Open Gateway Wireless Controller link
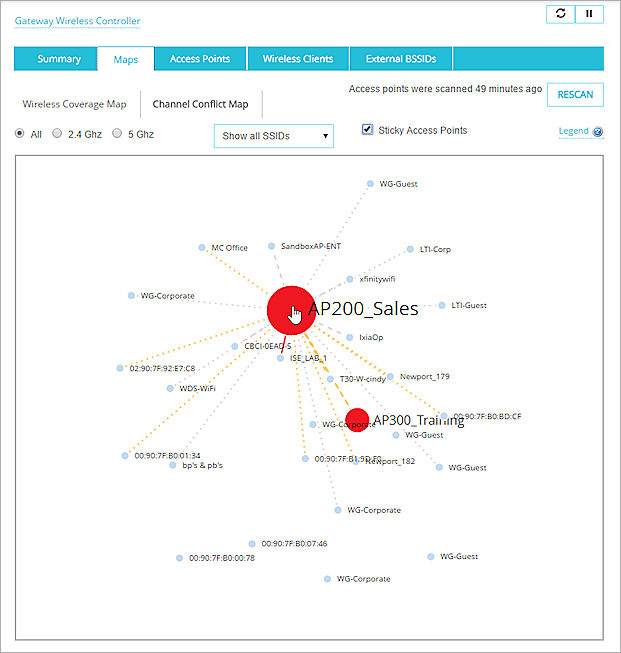Screen dimensions: 621x653 click(x=77, y=20)
